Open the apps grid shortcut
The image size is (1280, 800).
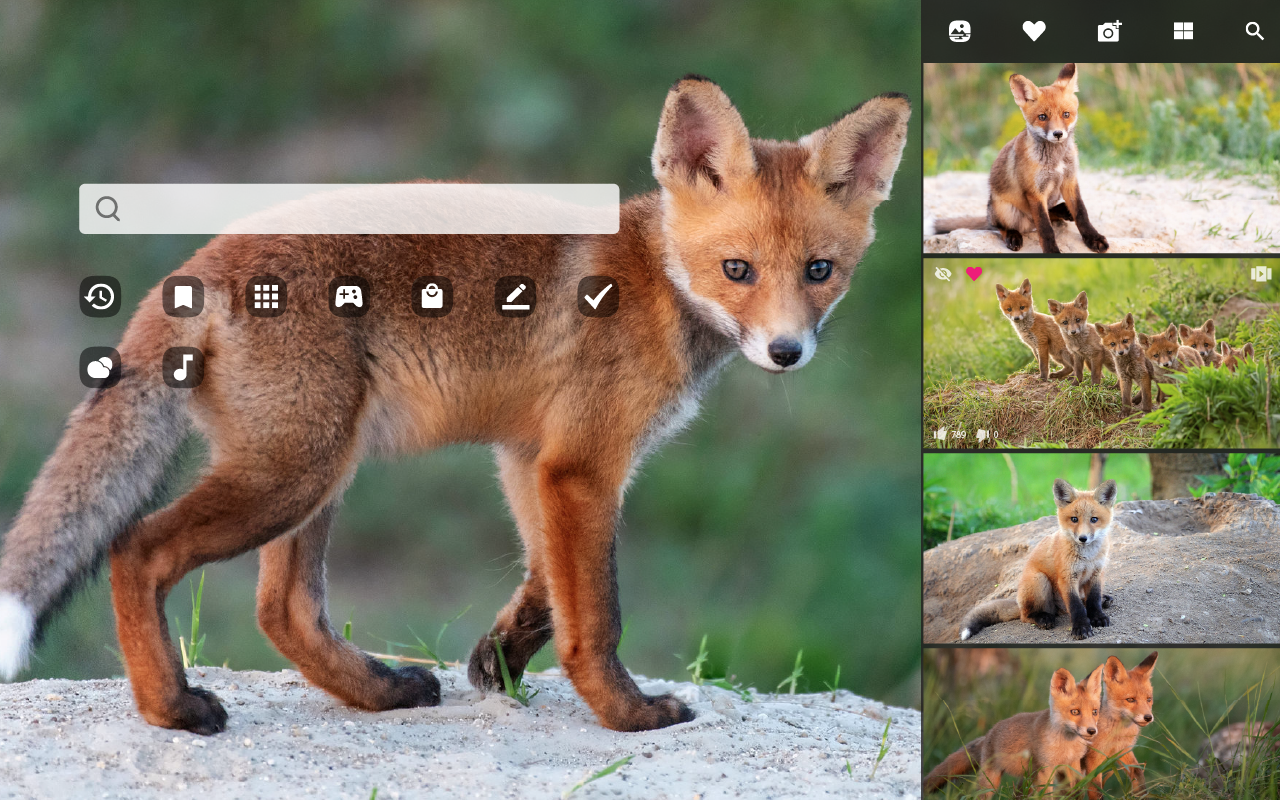pos(266,296)
